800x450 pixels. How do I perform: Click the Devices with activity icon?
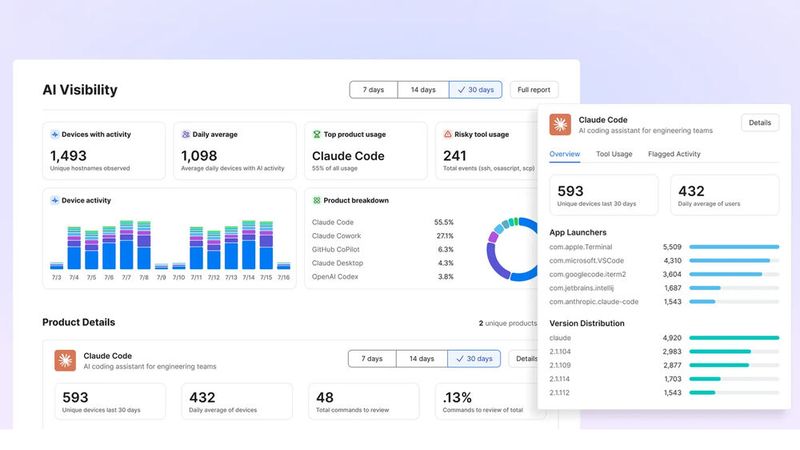point(55,134)
